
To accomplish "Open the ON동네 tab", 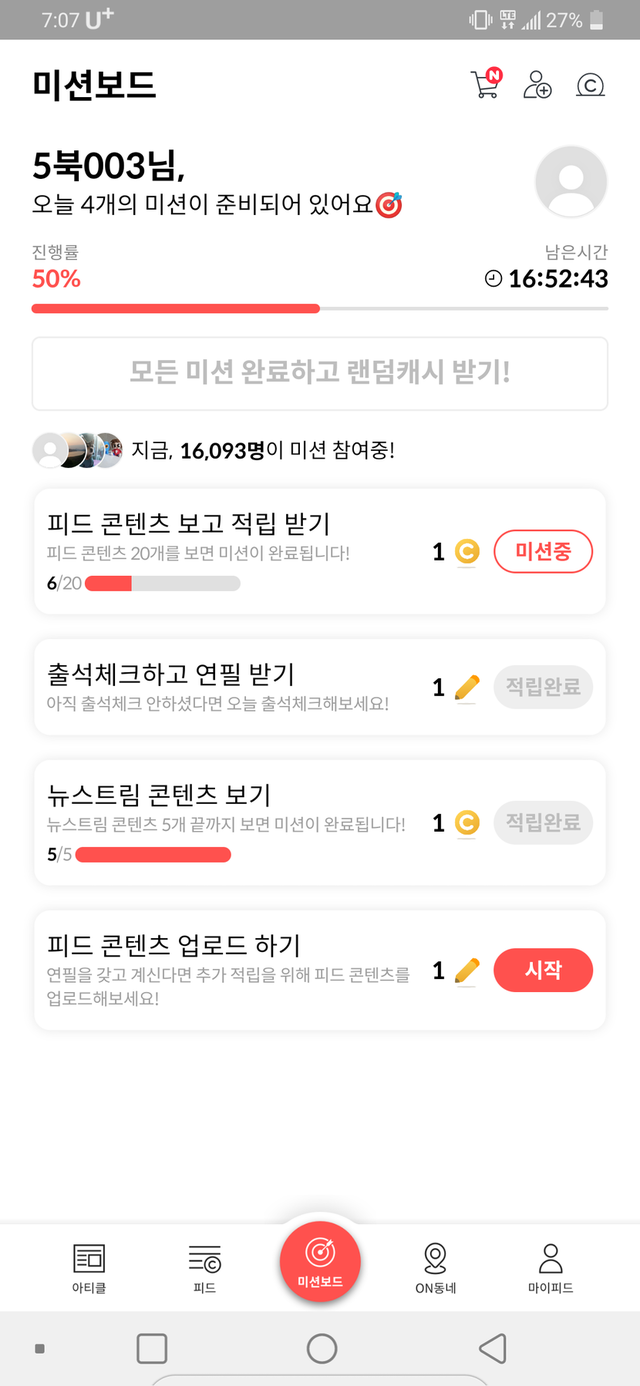I will click(x=435, y=1268).
